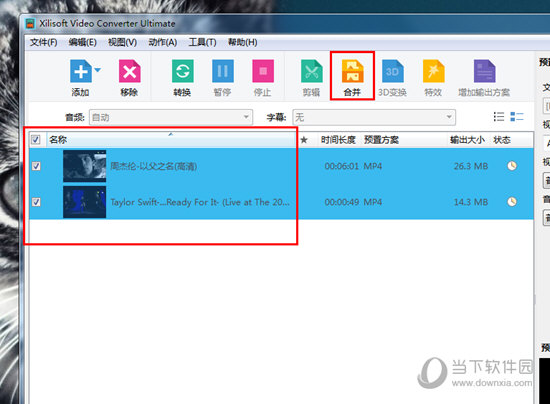Click duration 00:00:49 cell
Screen dimensions: 550x404
click(x=342, y=202)
